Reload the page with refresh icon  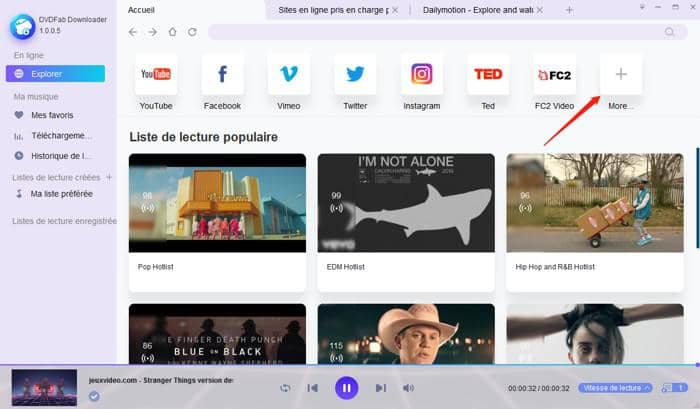[x=192, y=32]
